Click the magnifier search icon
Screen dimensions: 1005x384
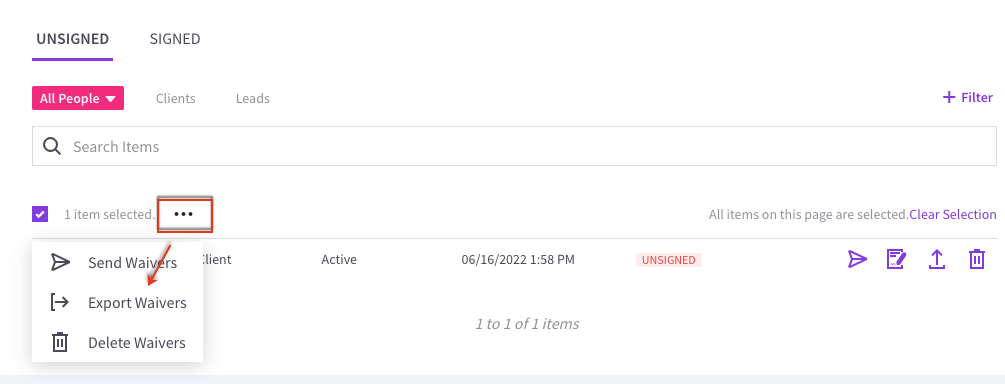(52, 146)
